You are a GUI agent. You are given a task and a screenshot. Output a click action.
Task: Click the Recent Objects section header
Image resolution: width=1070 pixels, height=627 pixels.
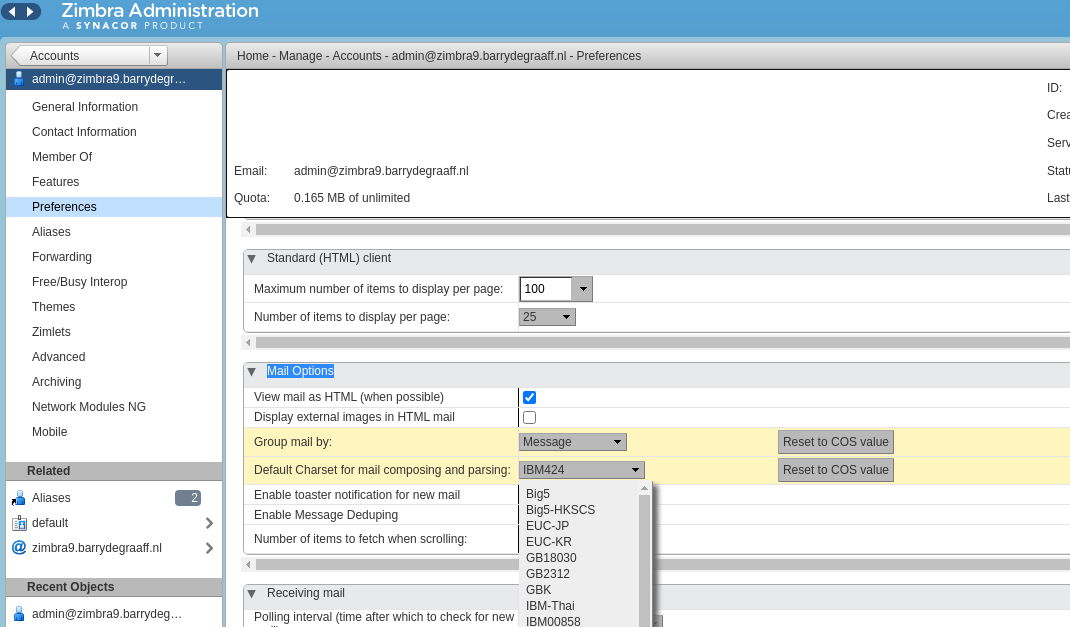[x=114, y=587]
